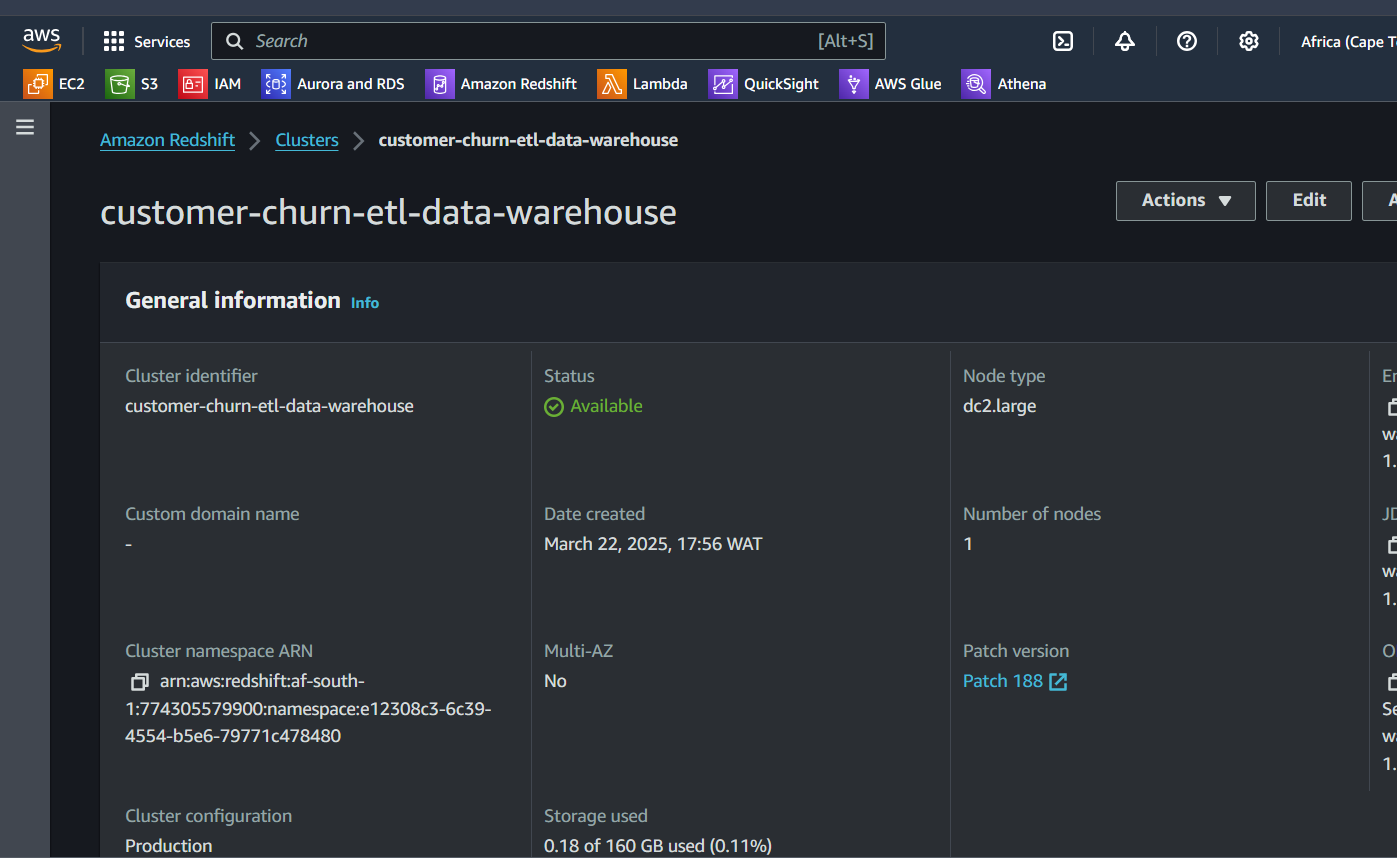Select the cluster identifier value under General information

[x=269, y=406]
